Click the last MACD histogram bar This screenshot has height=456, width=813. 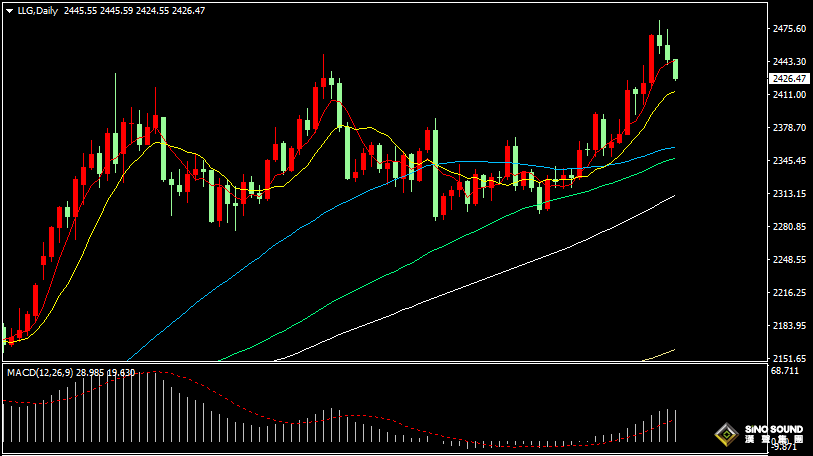[676, 425]
